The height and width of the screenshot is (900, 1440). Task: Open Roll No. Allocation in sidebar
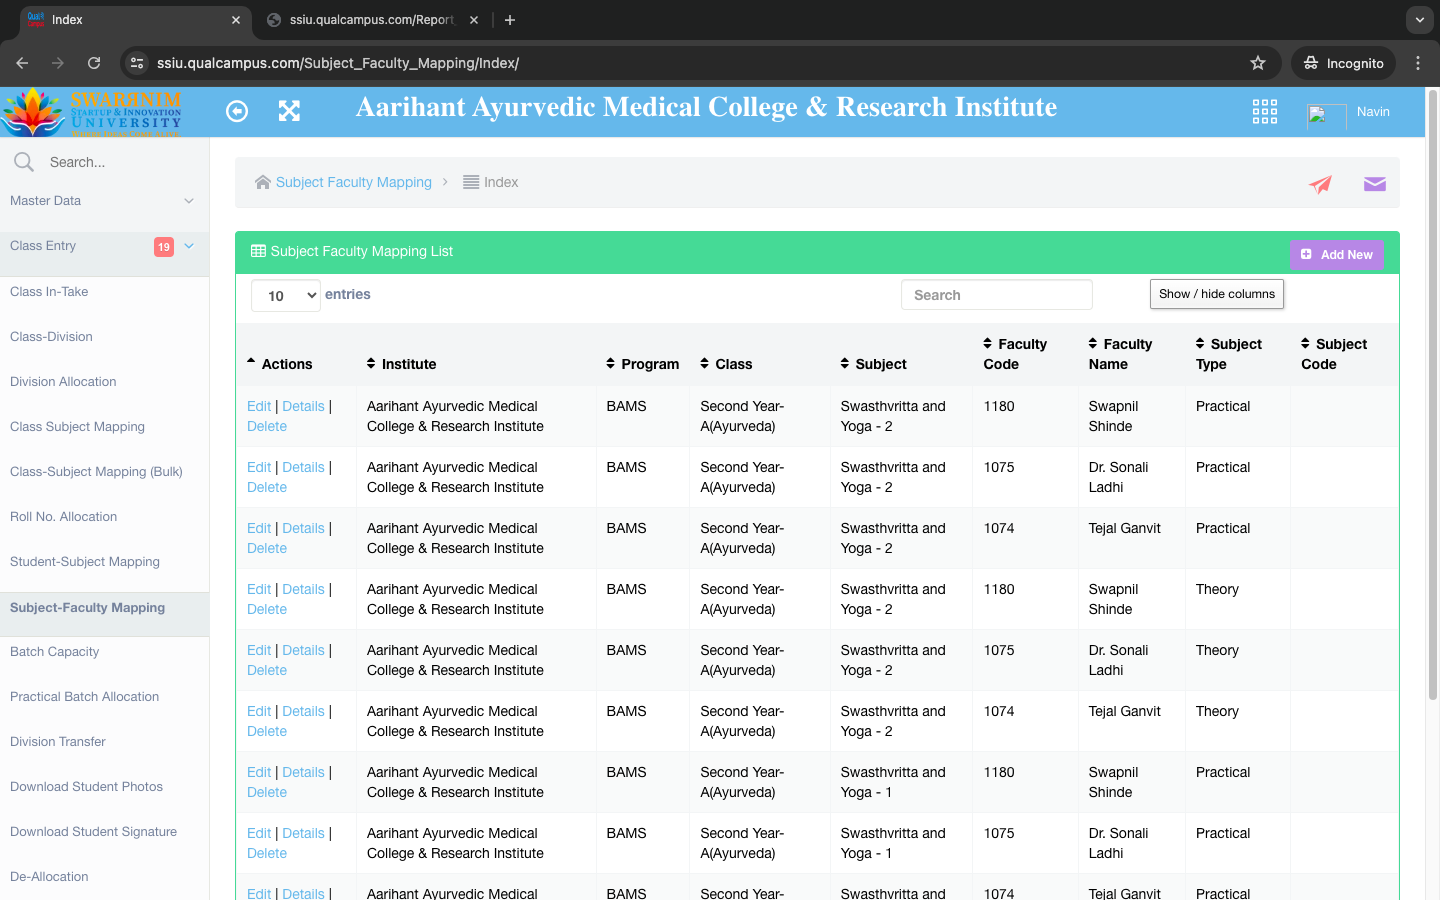[63, 517]
